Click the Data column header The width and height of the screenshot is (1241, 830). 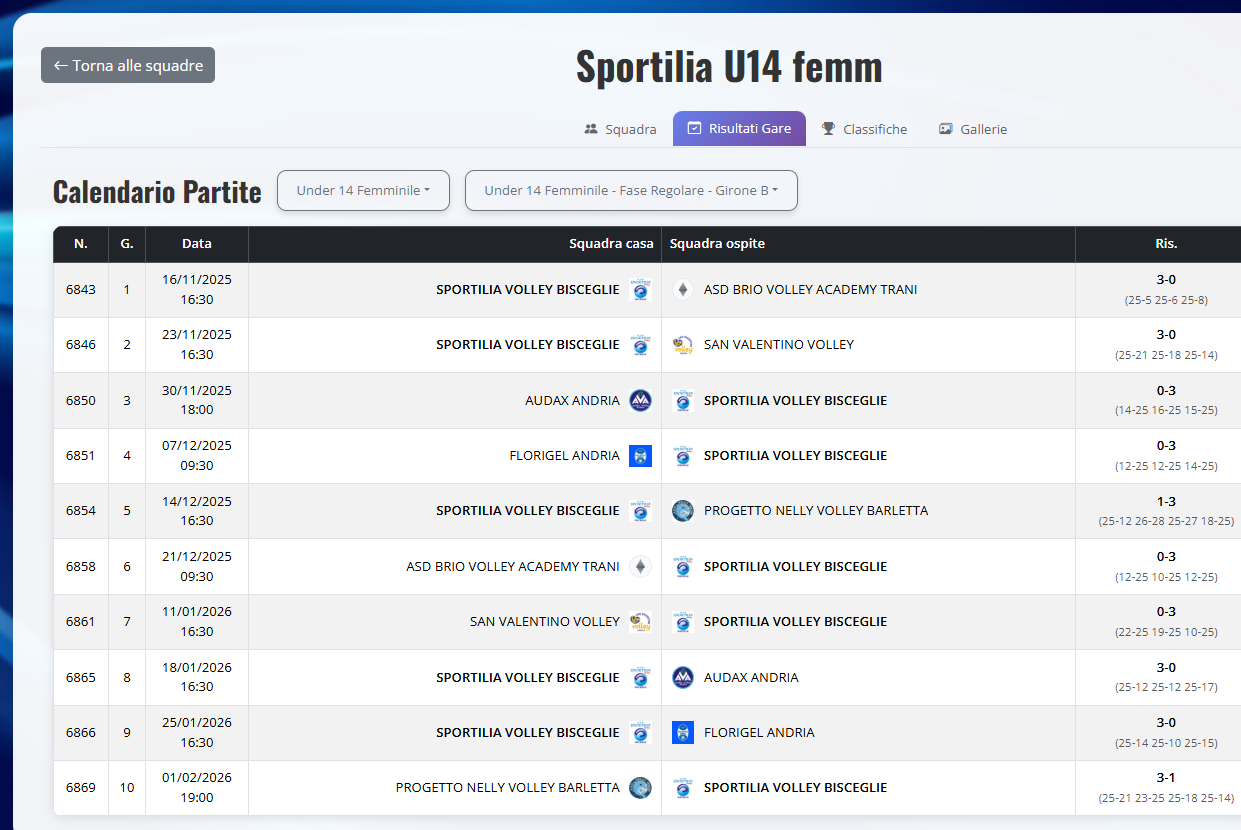click(197, 243)
